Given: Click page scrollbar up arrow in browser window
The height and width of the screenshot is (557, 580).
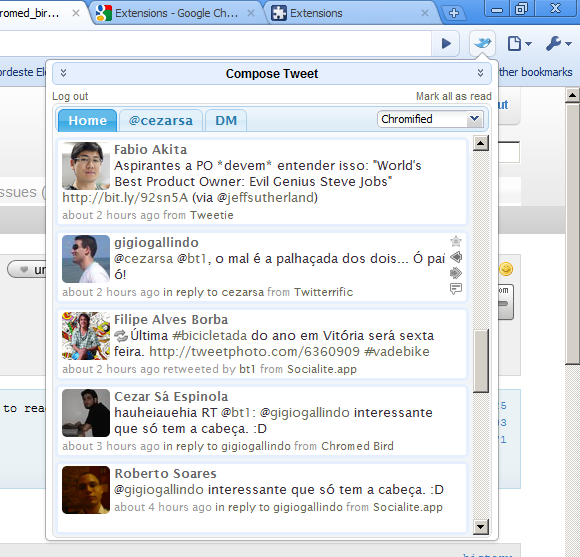Looking at the screenshot, I should (572, 95).
